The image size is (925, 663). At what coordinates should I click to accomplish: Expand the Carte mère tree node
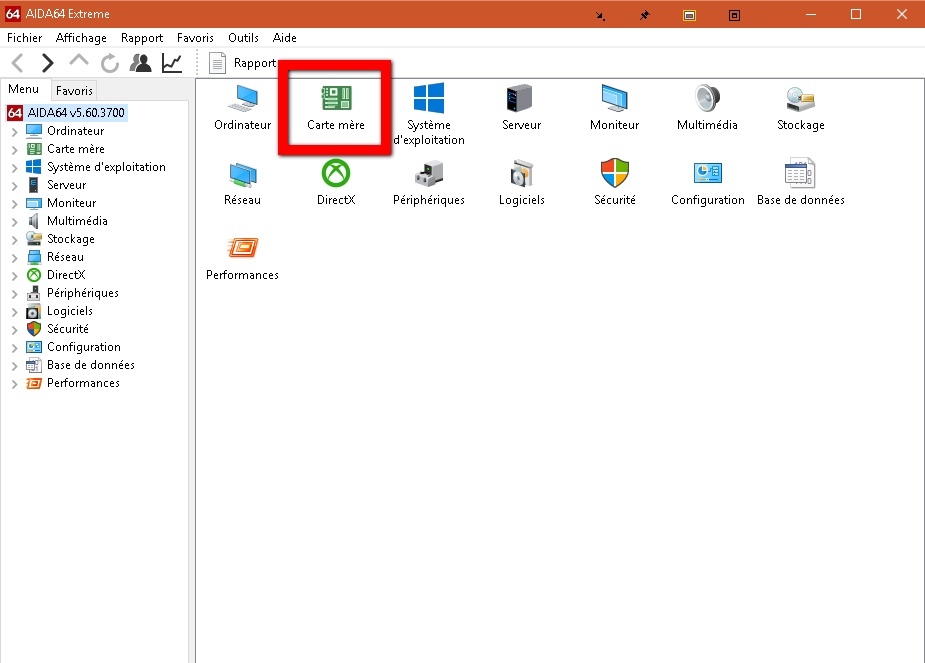[15, 150]
